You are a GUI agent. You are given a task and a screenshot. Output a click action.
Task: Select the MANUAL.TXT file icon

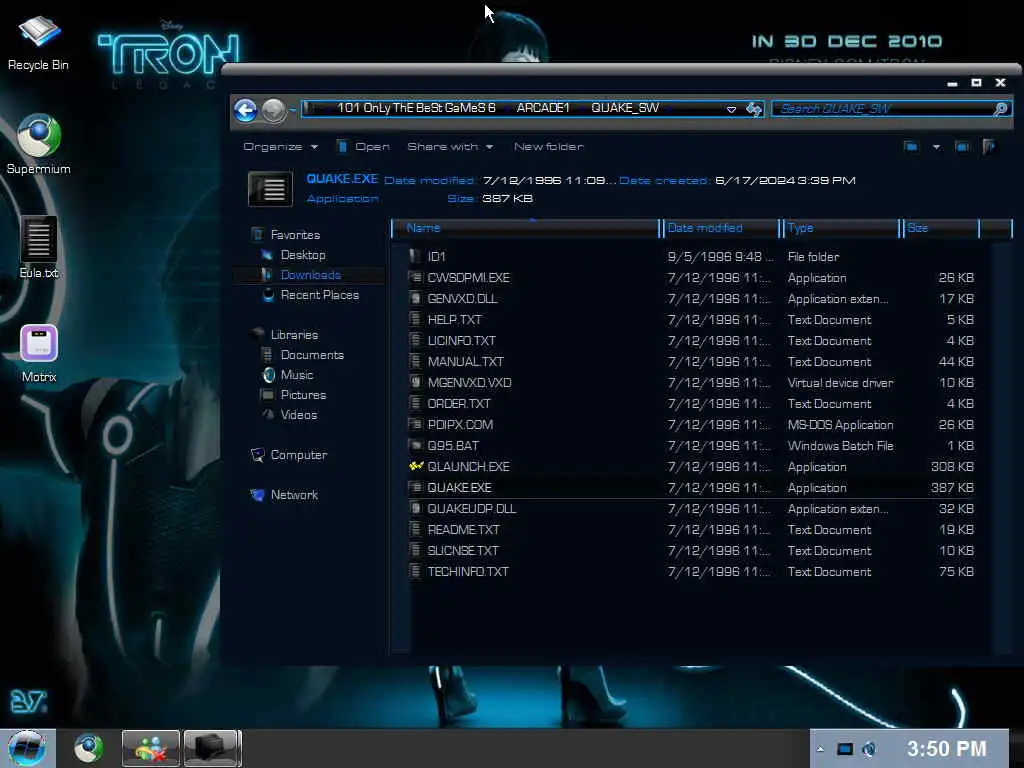415,360
